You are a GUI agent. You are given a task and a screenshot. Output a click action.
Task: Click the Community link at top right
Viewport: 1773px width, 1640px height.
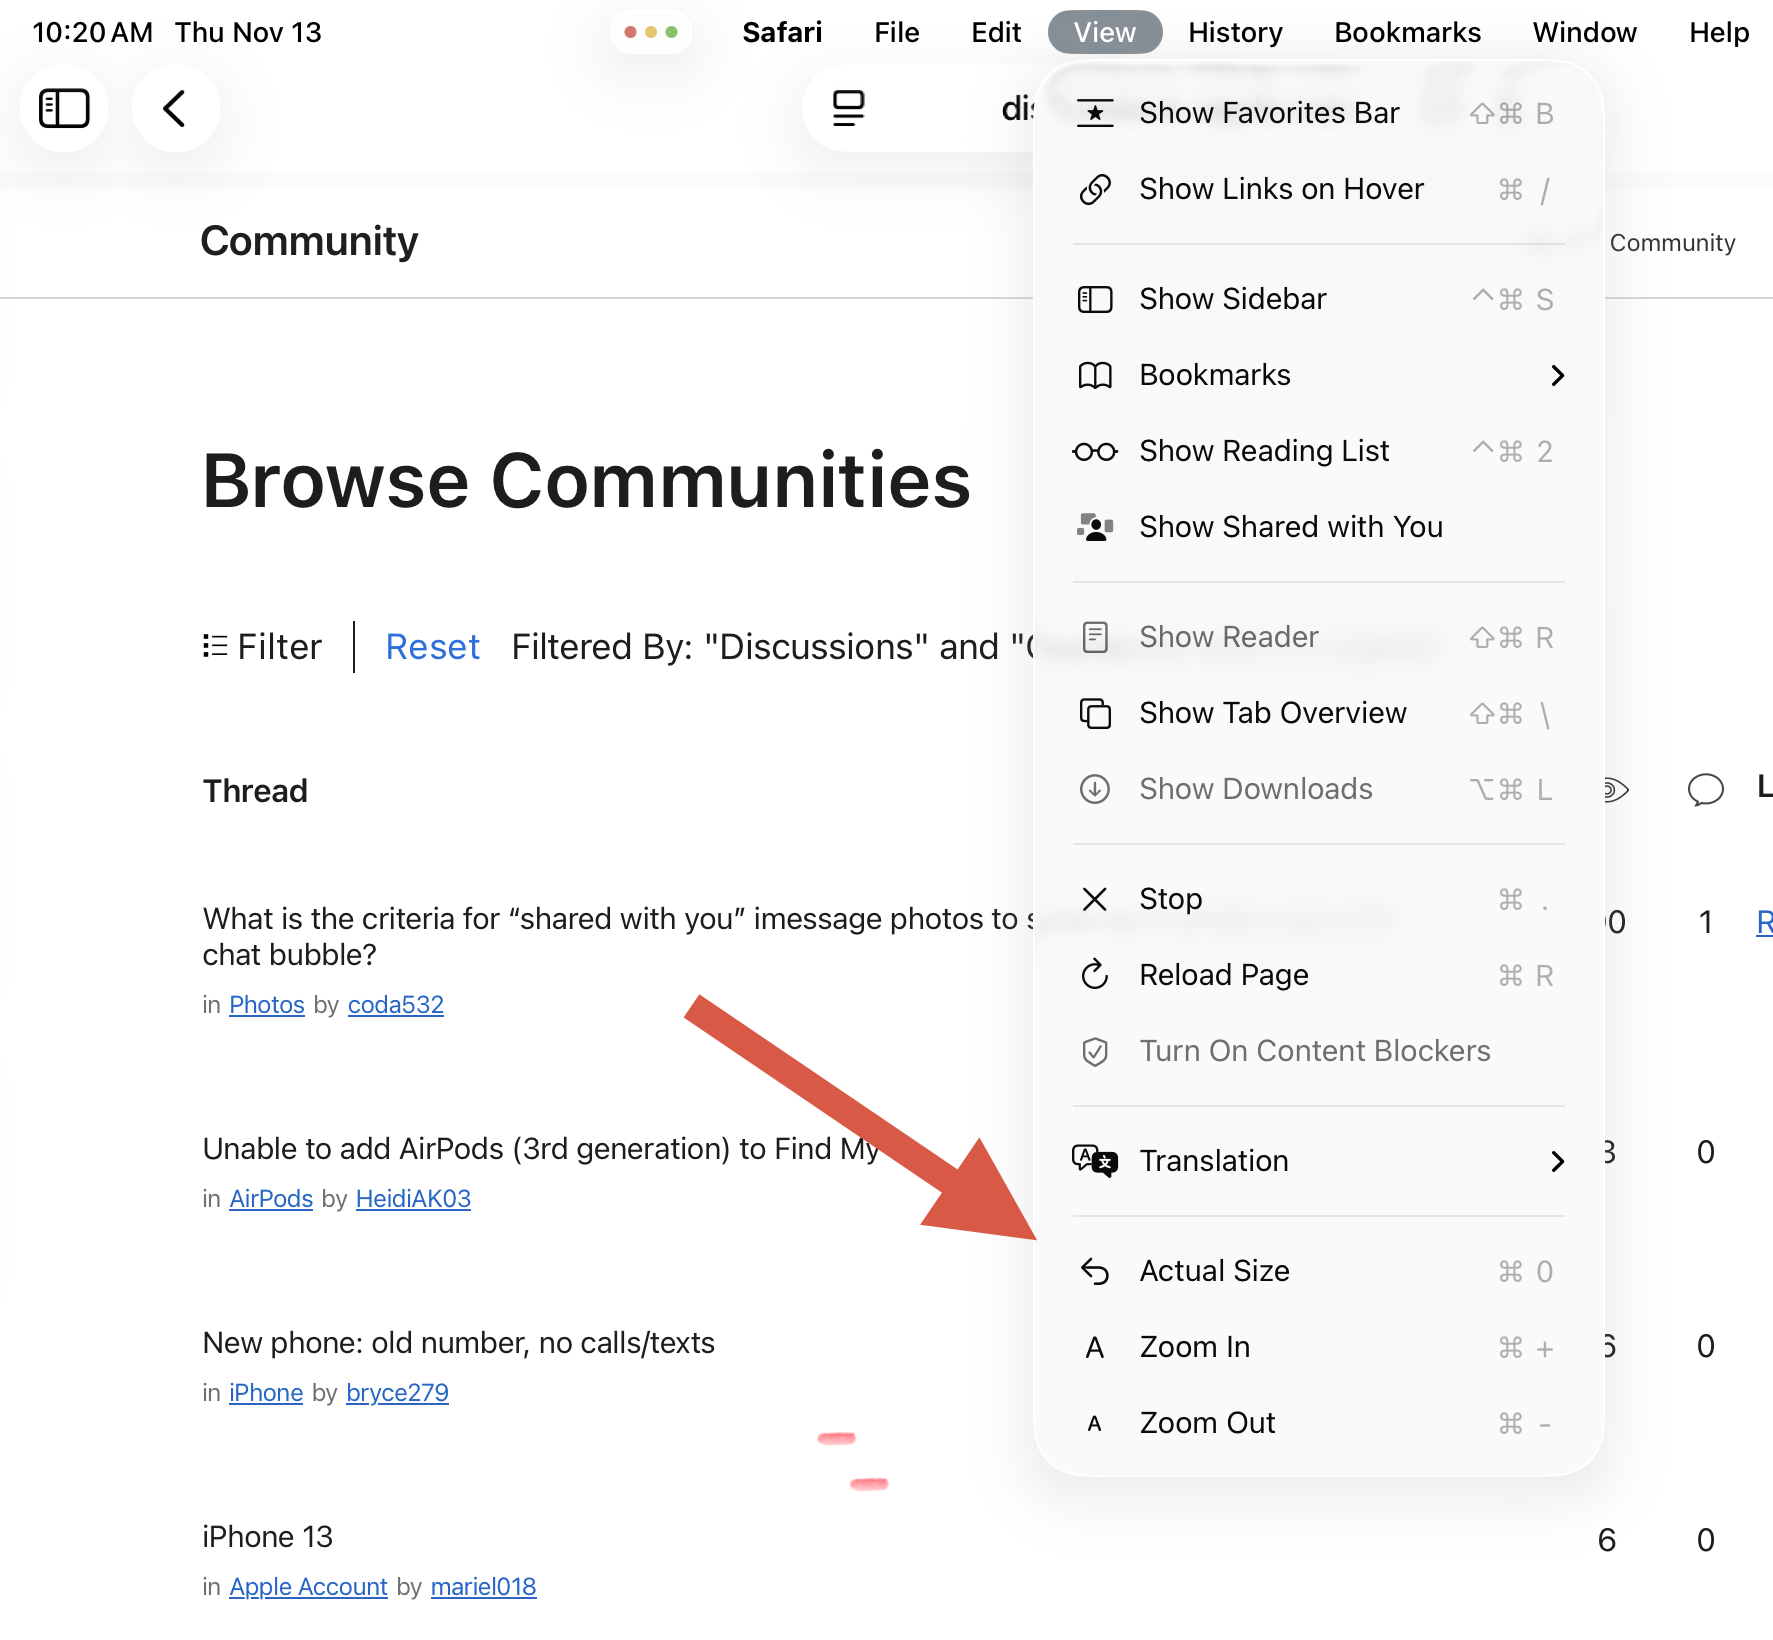[1672, 243]
